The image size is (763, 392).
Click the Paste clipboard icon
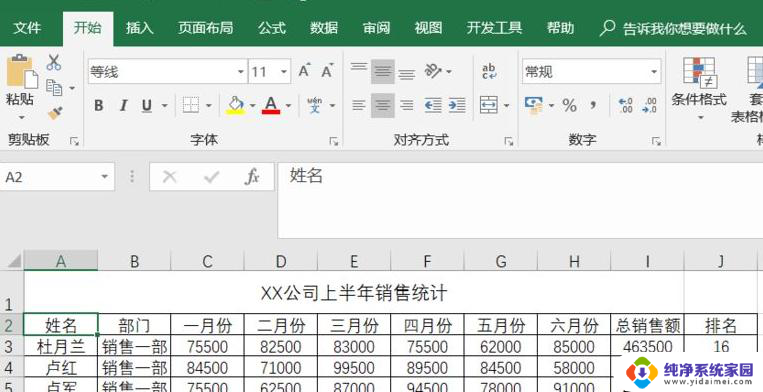point(21,71)
